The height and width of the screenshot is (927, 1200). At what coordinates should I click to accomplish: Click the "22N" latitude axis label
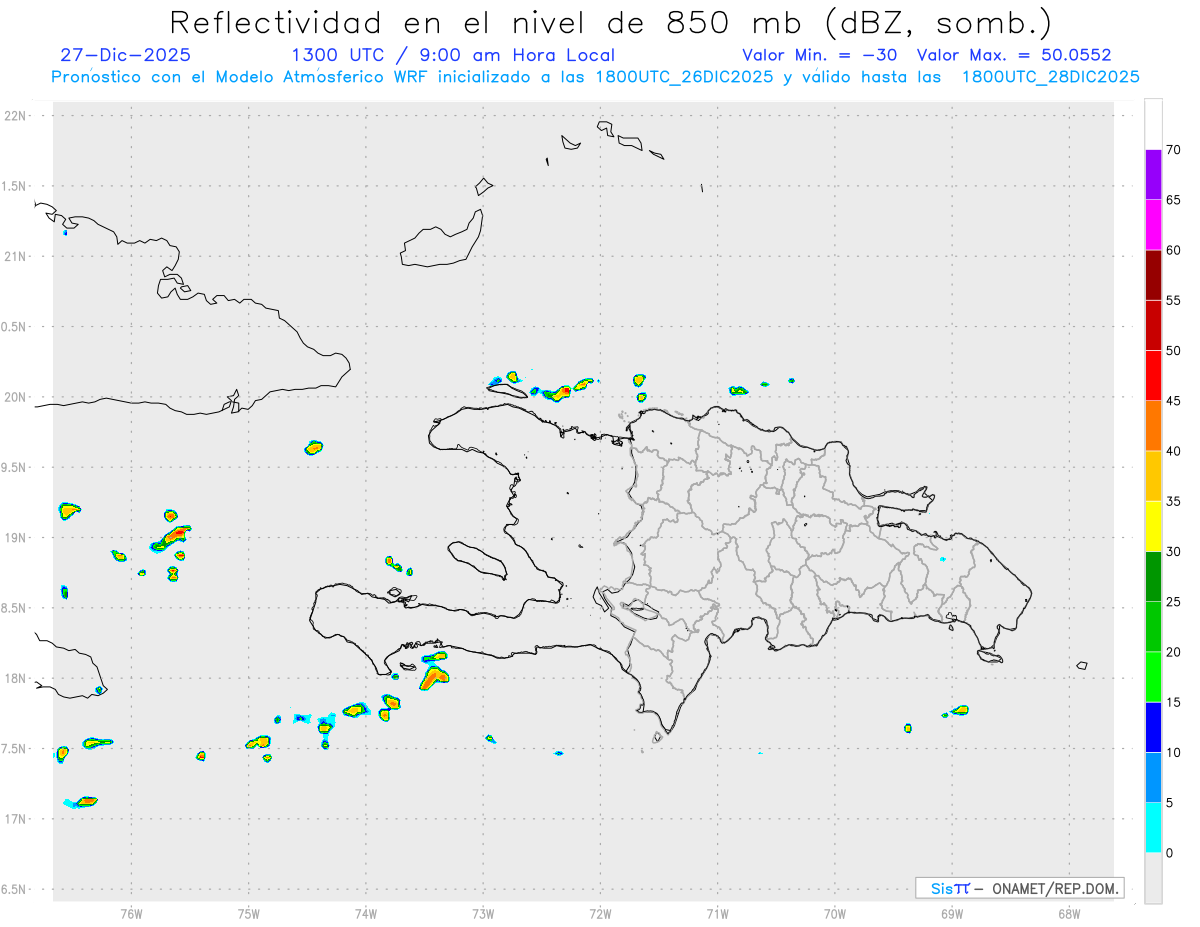pos(17,115)
